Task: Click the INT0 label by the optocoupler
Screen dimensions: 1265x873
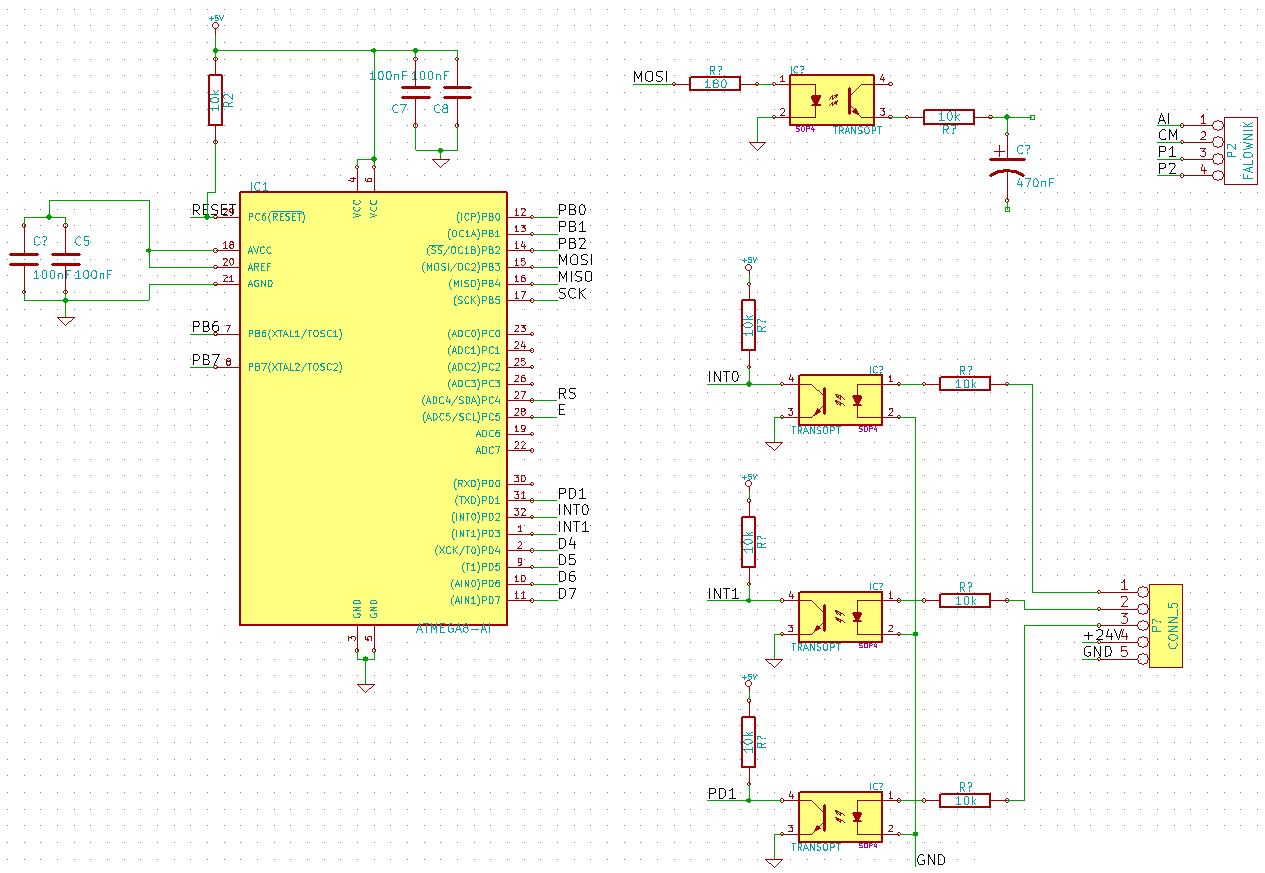Action: [x=724, y=377]
